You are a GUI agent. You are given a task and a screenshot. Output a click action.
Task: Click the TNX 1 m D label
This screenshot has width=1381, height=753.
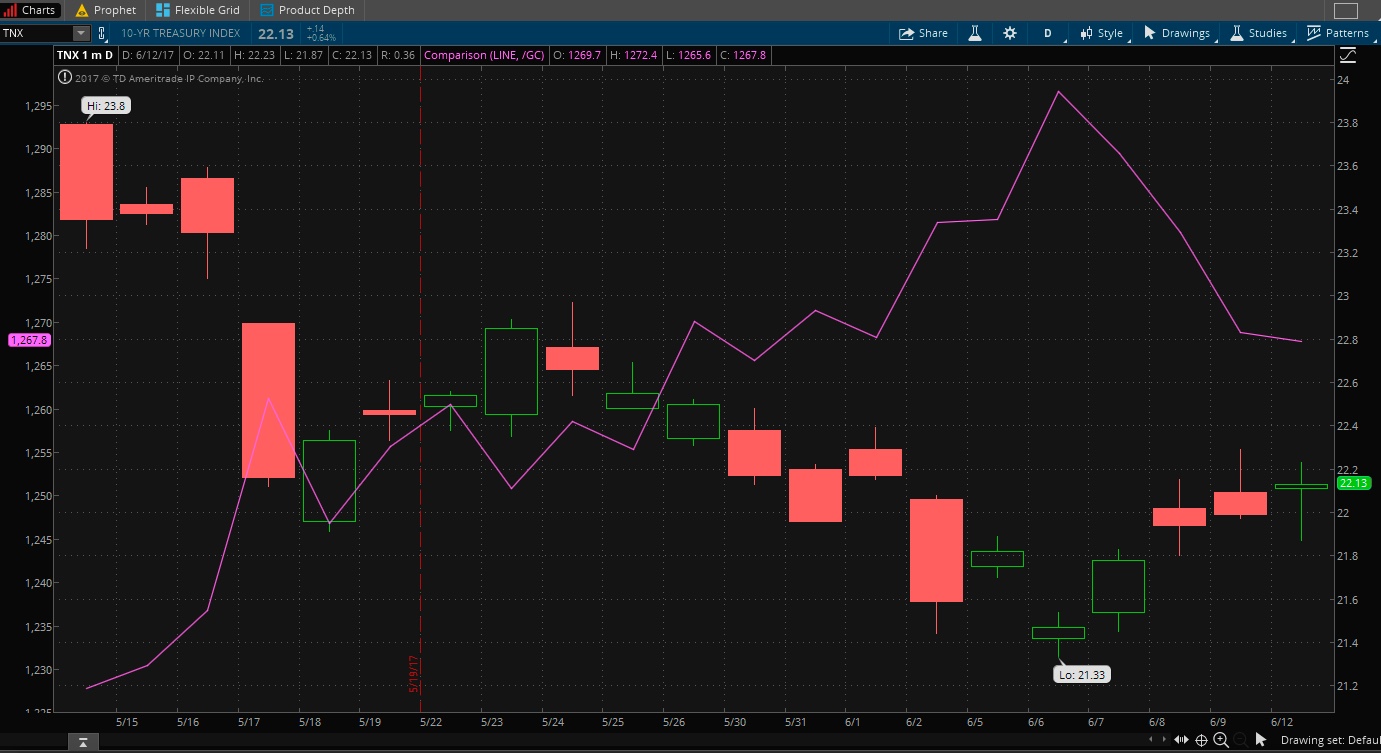pos(84,55)
